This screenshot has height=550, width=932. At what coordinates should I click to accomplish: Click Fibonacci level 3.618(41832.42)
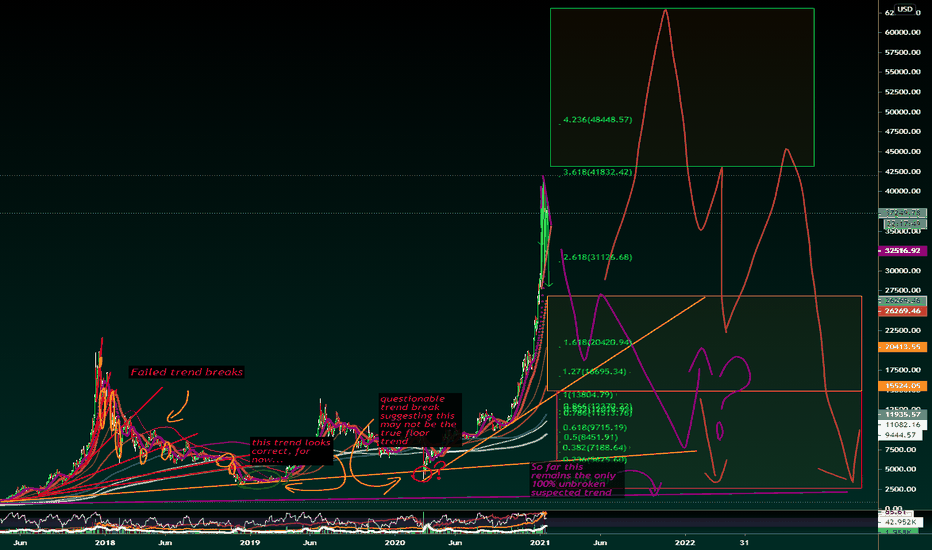coord(597,172)
